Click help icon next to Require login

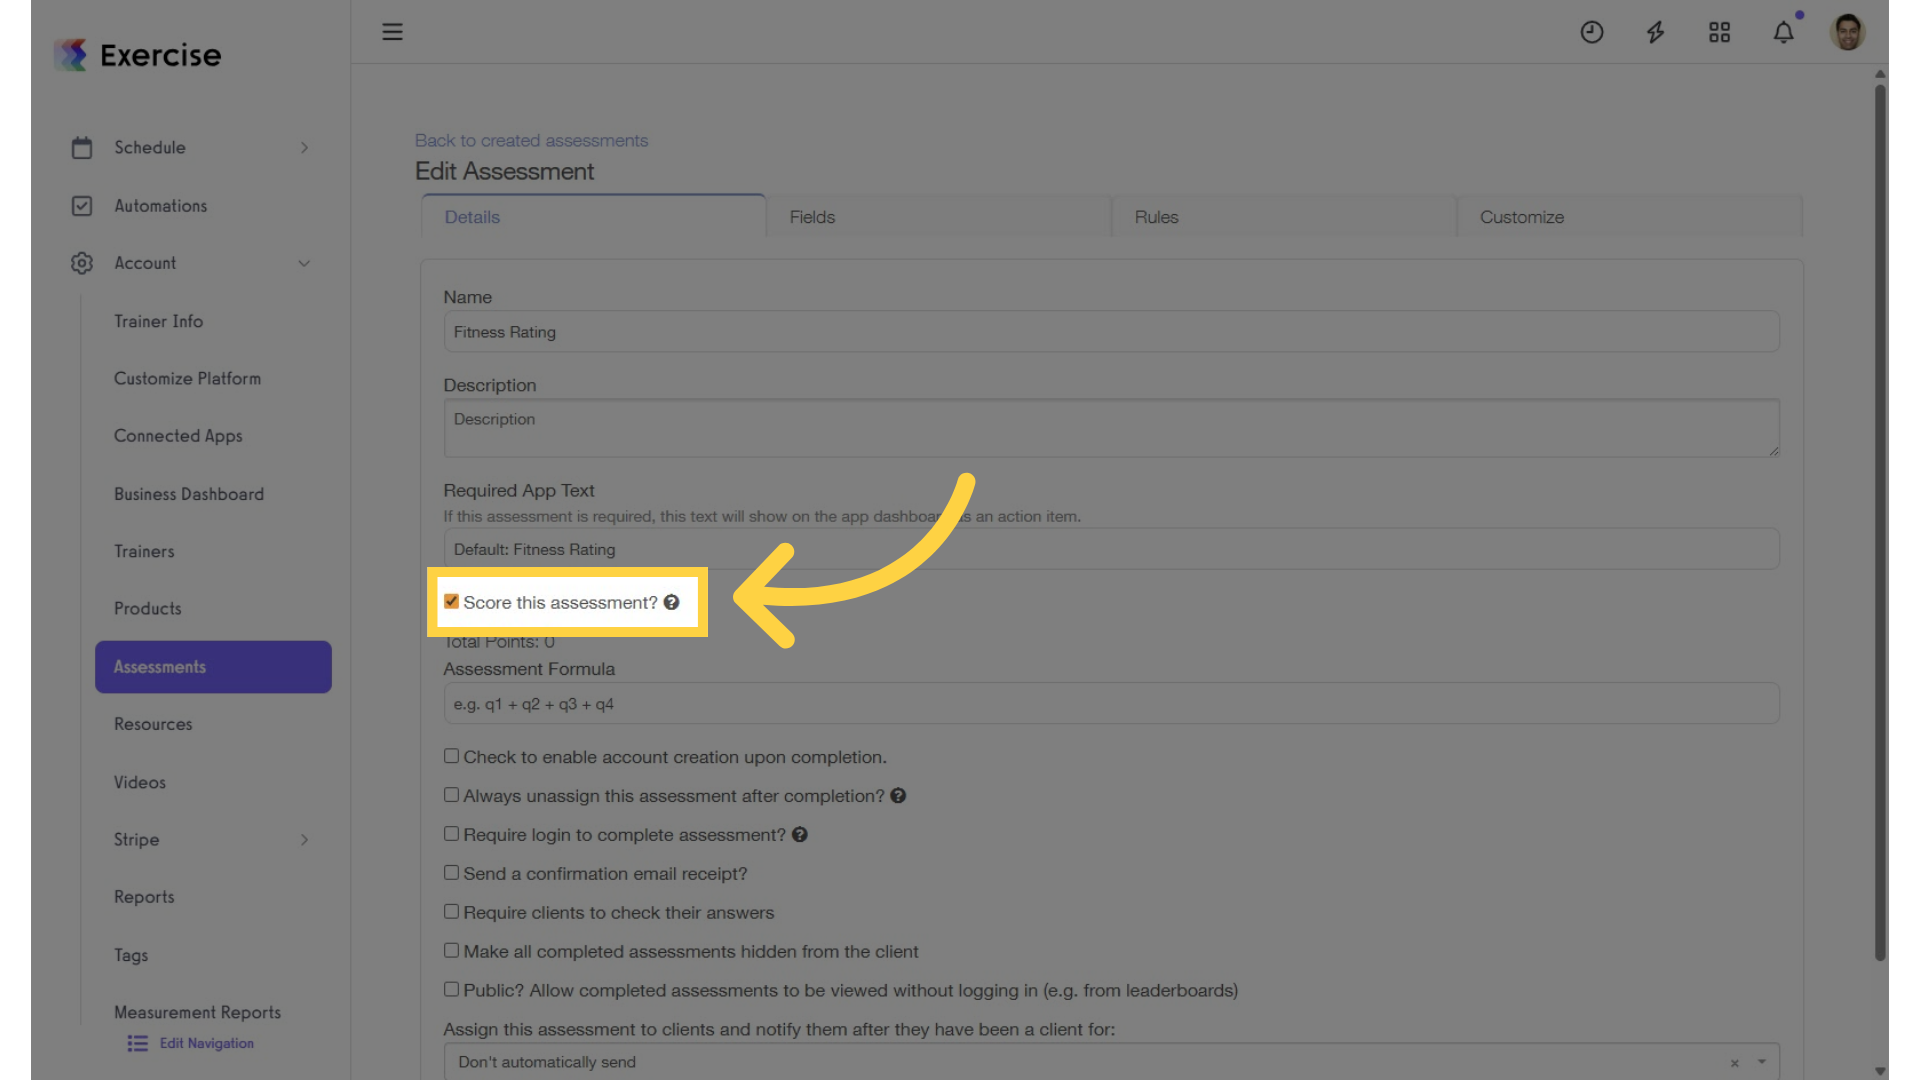tap(800, 835)
